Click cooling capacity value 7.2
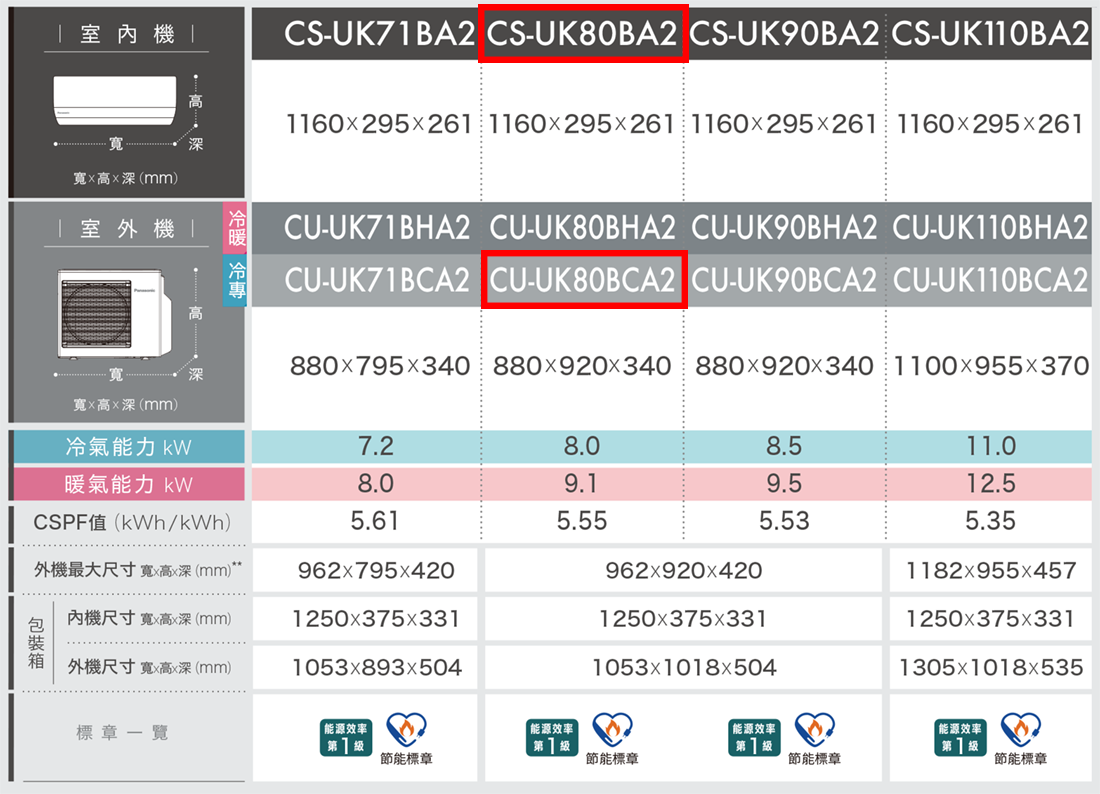Image resolution: width=1100 pixels, height=794 pixels. (376, 446)
